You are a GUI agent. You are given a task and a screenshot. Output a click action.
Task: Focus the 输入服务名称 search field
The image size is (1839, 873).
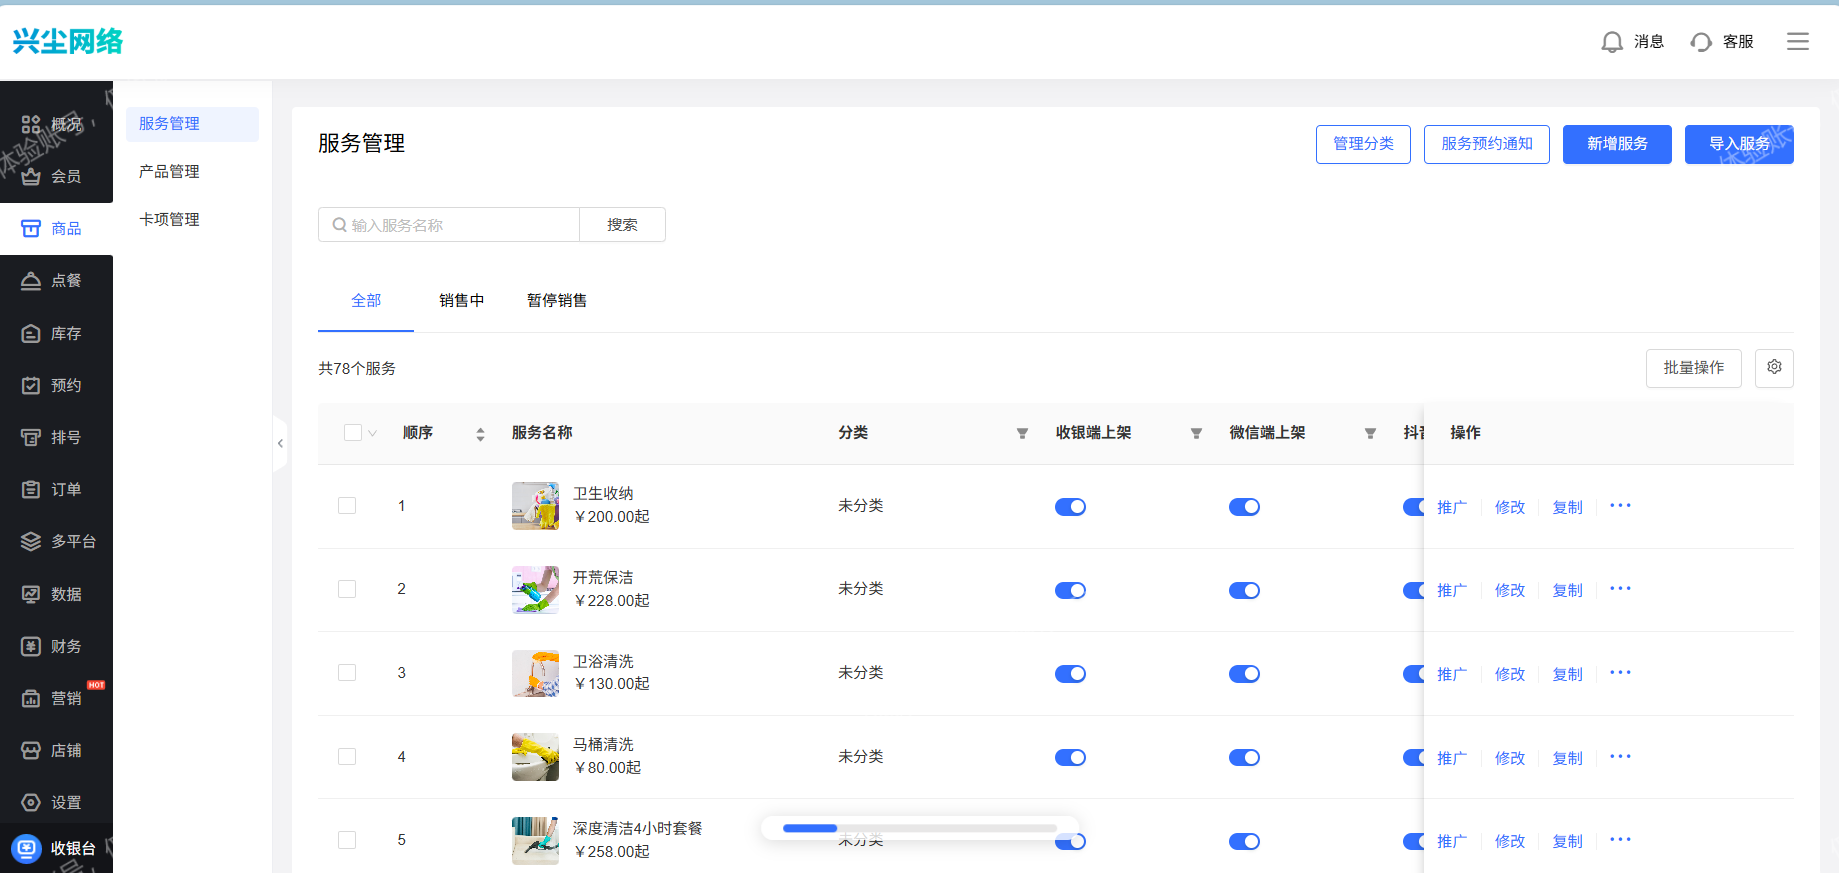[x=449, y=225]
